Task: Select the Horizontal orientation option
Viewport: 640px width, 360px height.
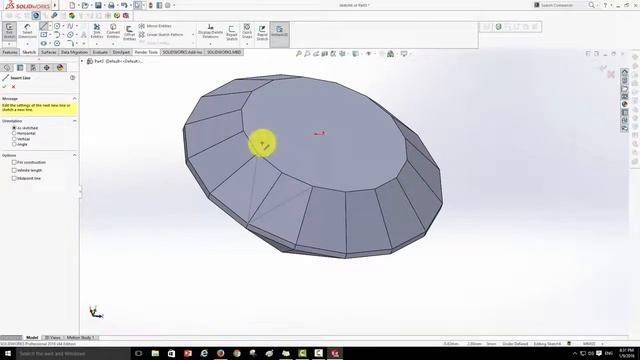Action: coord(14,133)
